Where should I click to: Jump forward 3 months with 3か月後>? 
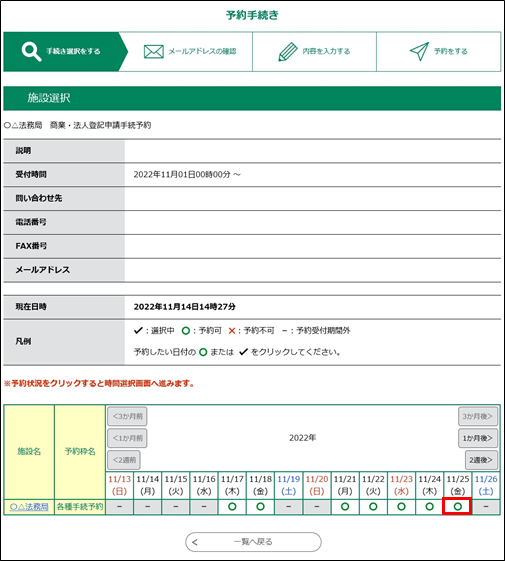click(478, 416)
